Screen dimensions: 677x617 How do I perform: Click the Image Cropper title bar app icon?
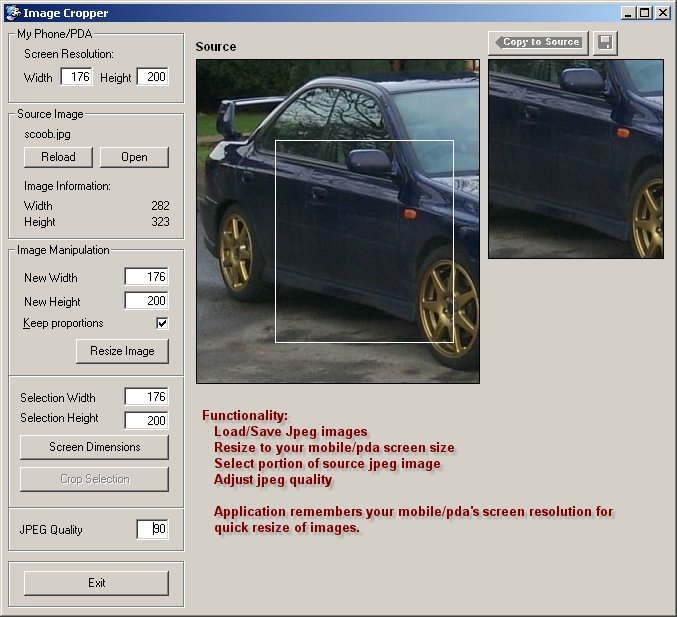12,13
